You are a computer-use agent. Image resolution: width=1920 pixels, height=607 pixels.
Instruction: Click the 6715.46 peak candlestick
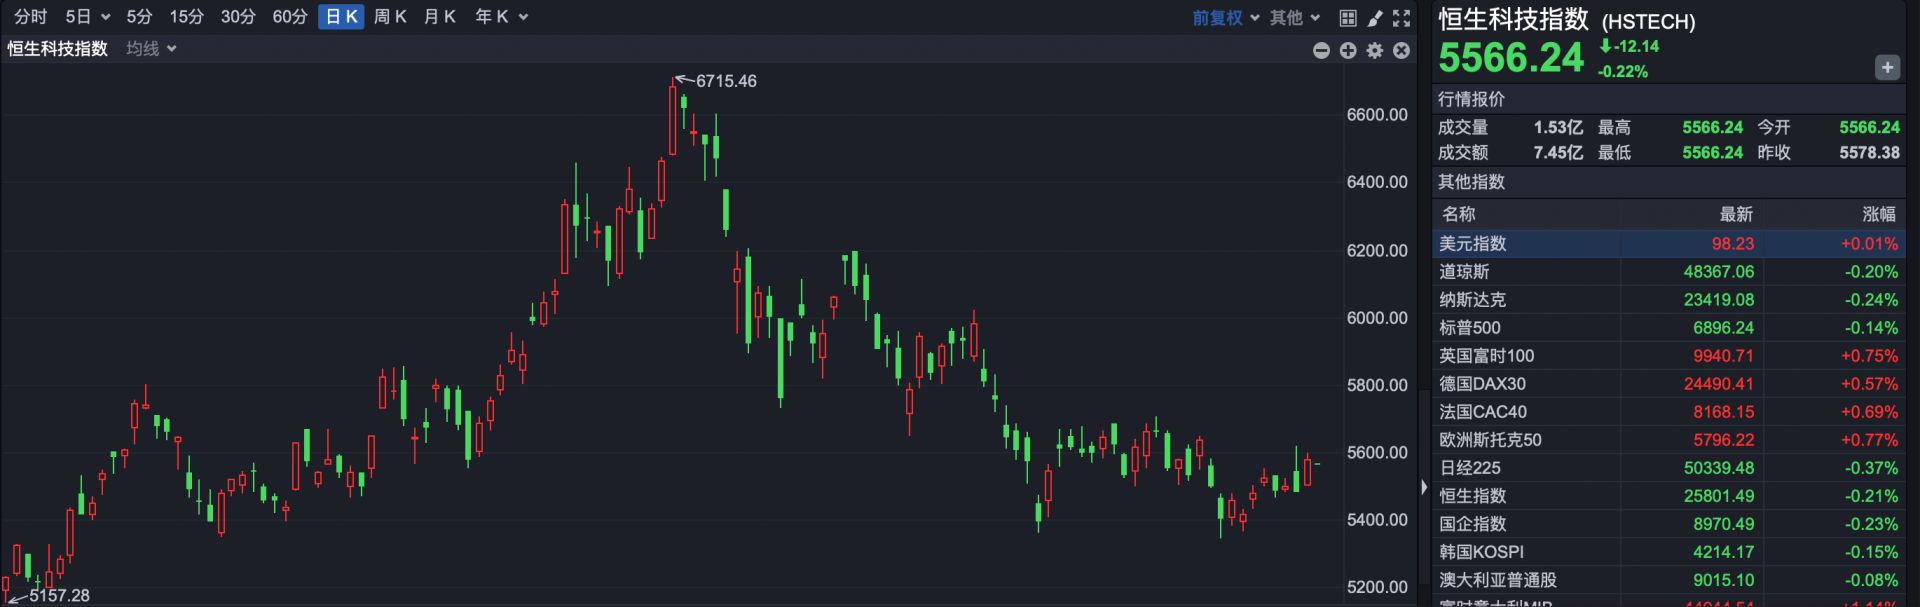[673, 120]
